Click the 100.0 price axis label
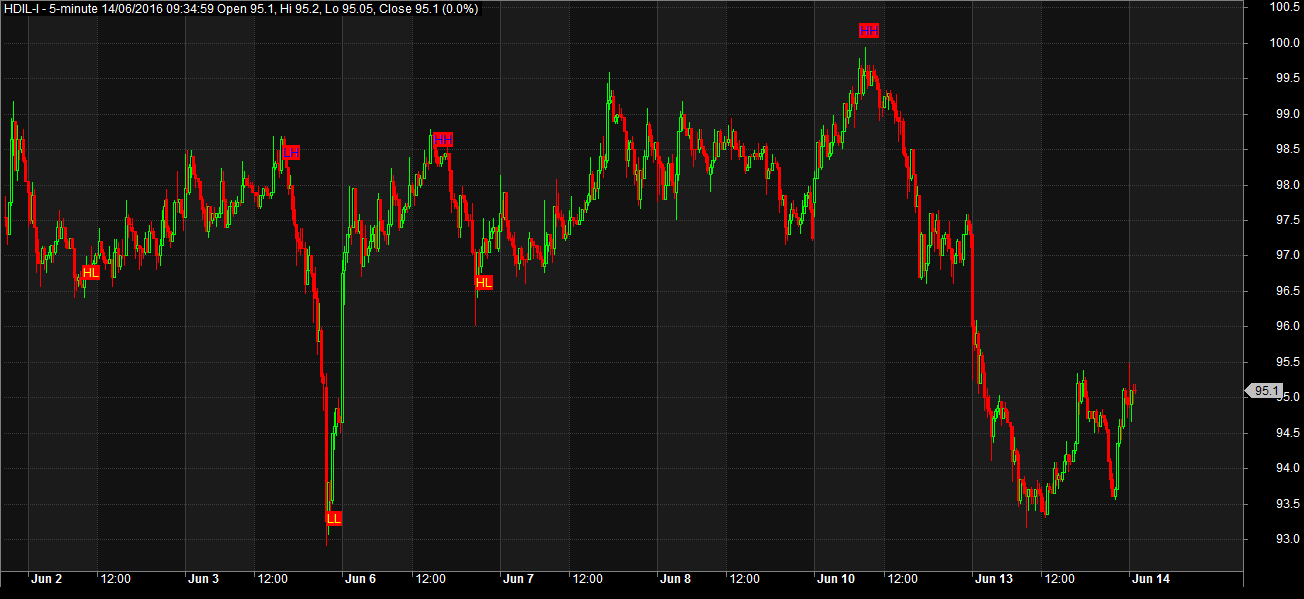The image size is (1304, 599). click(1284, 43)
